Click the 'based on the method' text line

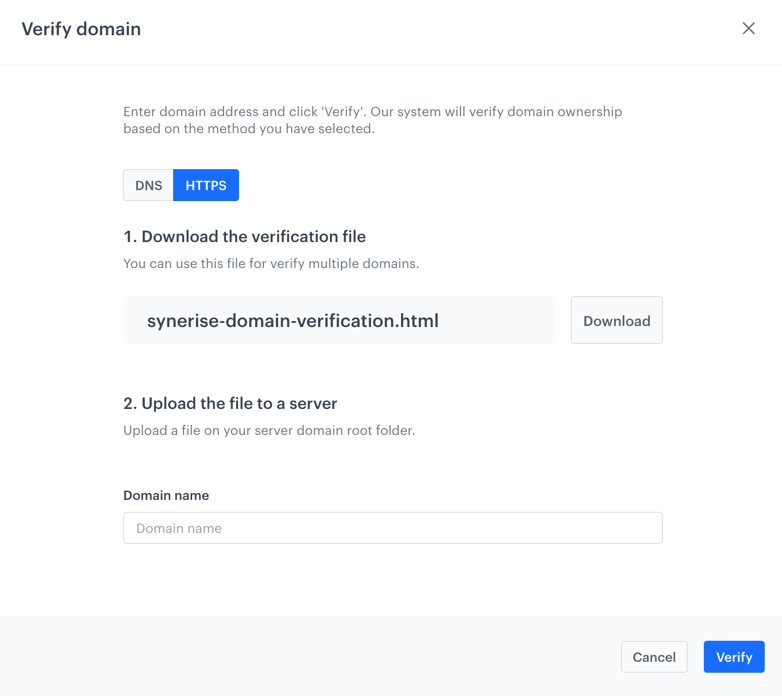pyautogui.click(x=249, y=129)
